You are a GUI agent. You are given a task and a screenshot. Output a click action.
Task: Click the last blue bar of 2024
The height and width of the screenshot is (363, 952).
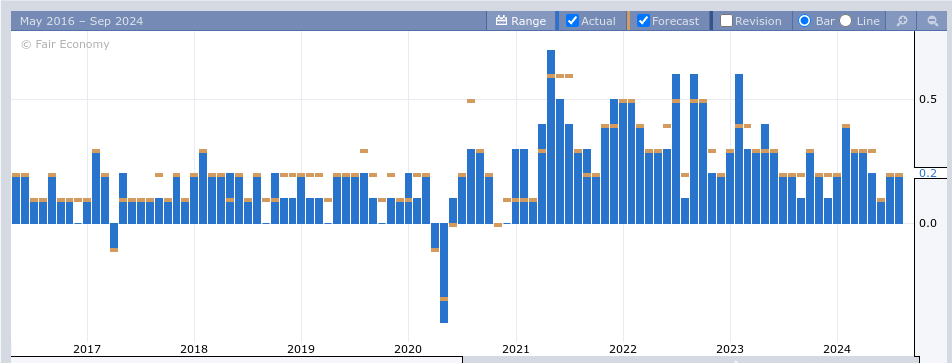tap(899, 199)
